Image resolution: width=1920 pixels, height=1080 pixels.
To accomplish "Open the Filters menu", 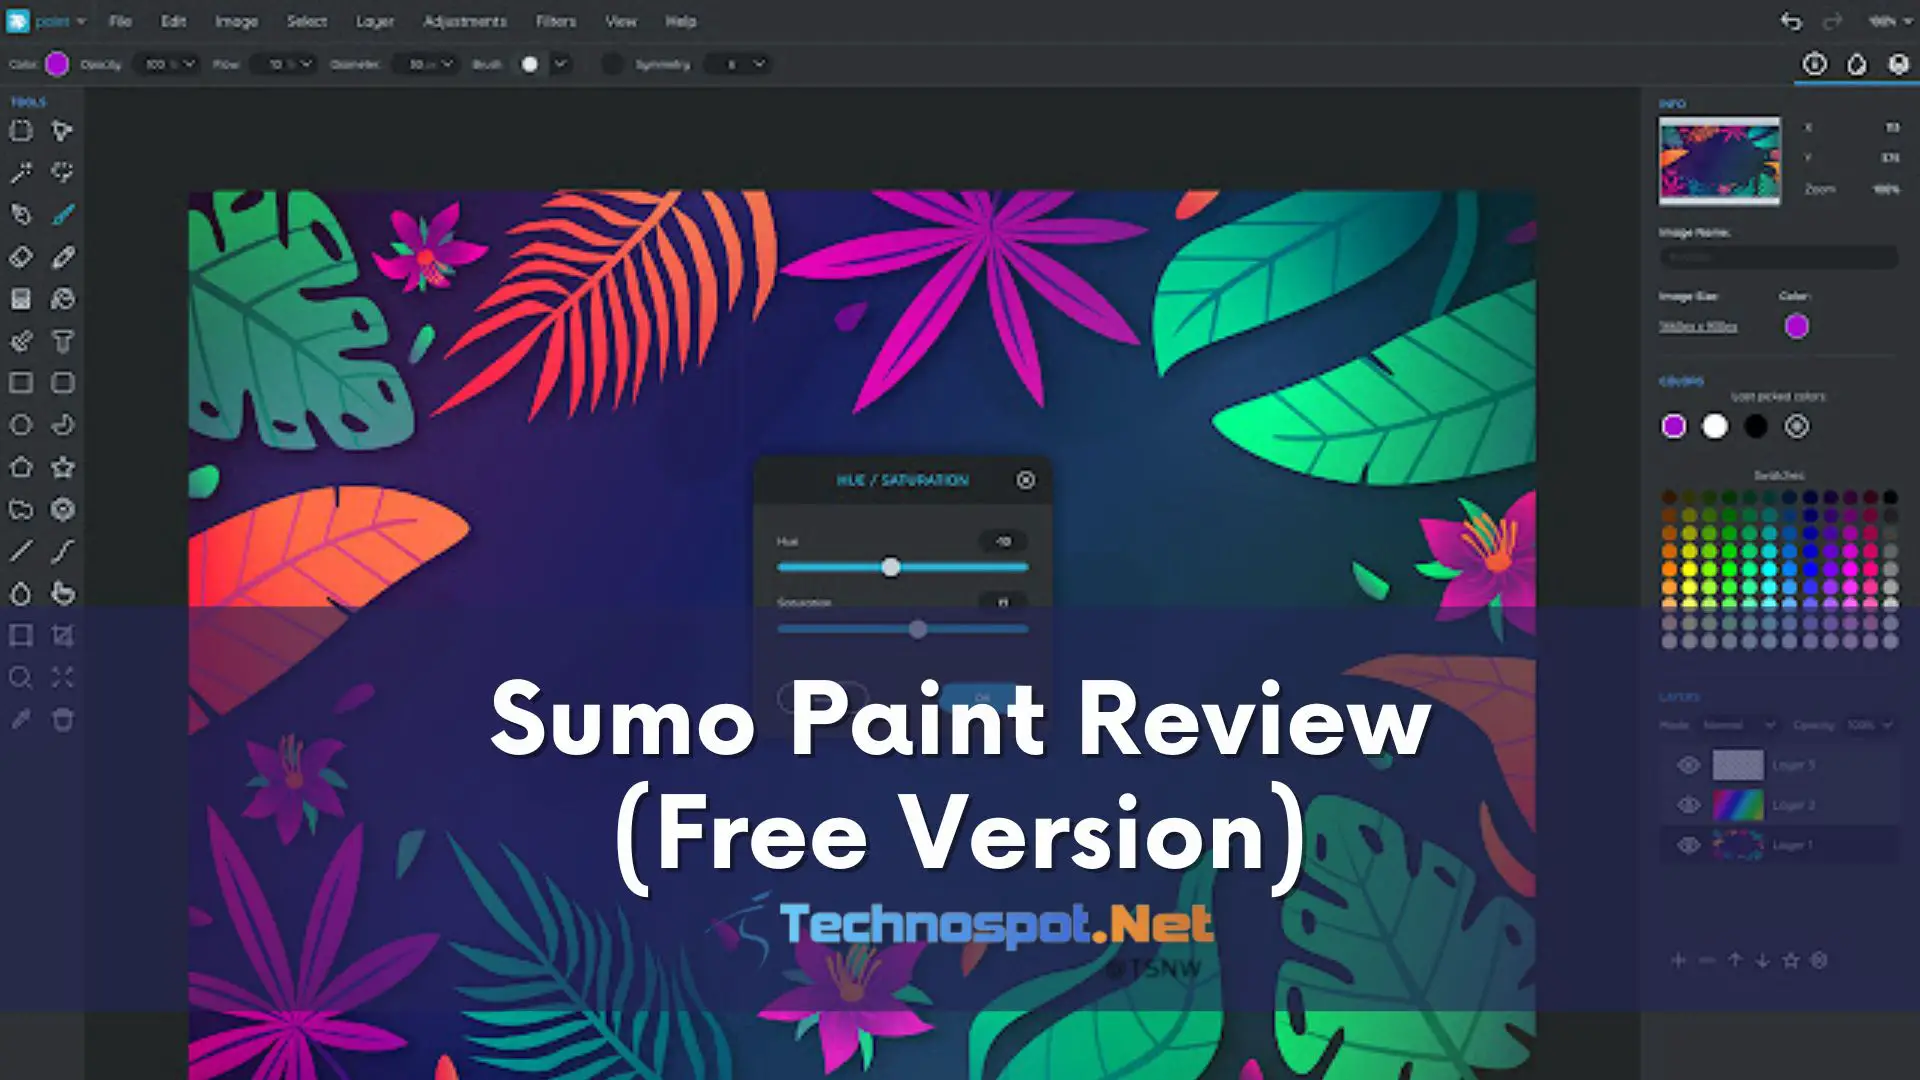I will click(x=556, y=21).
